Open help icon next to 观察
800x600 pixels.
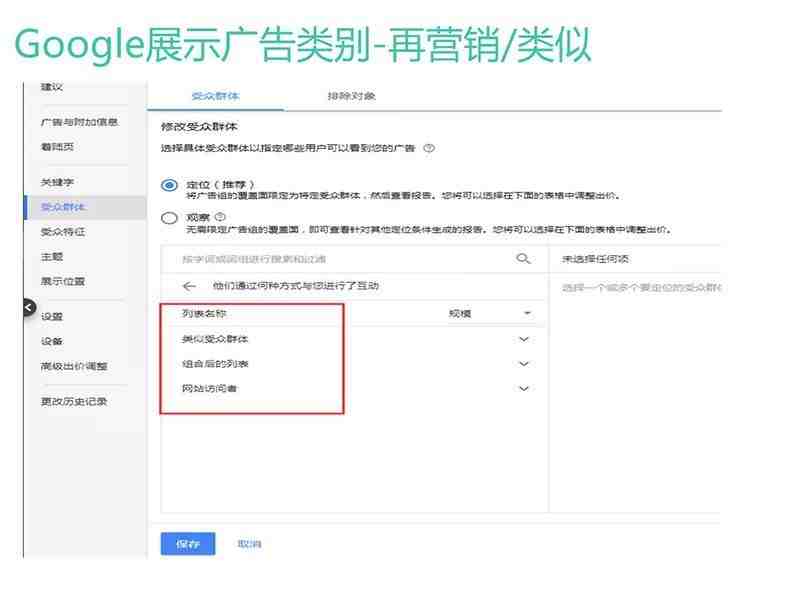(x=220, y=217)
